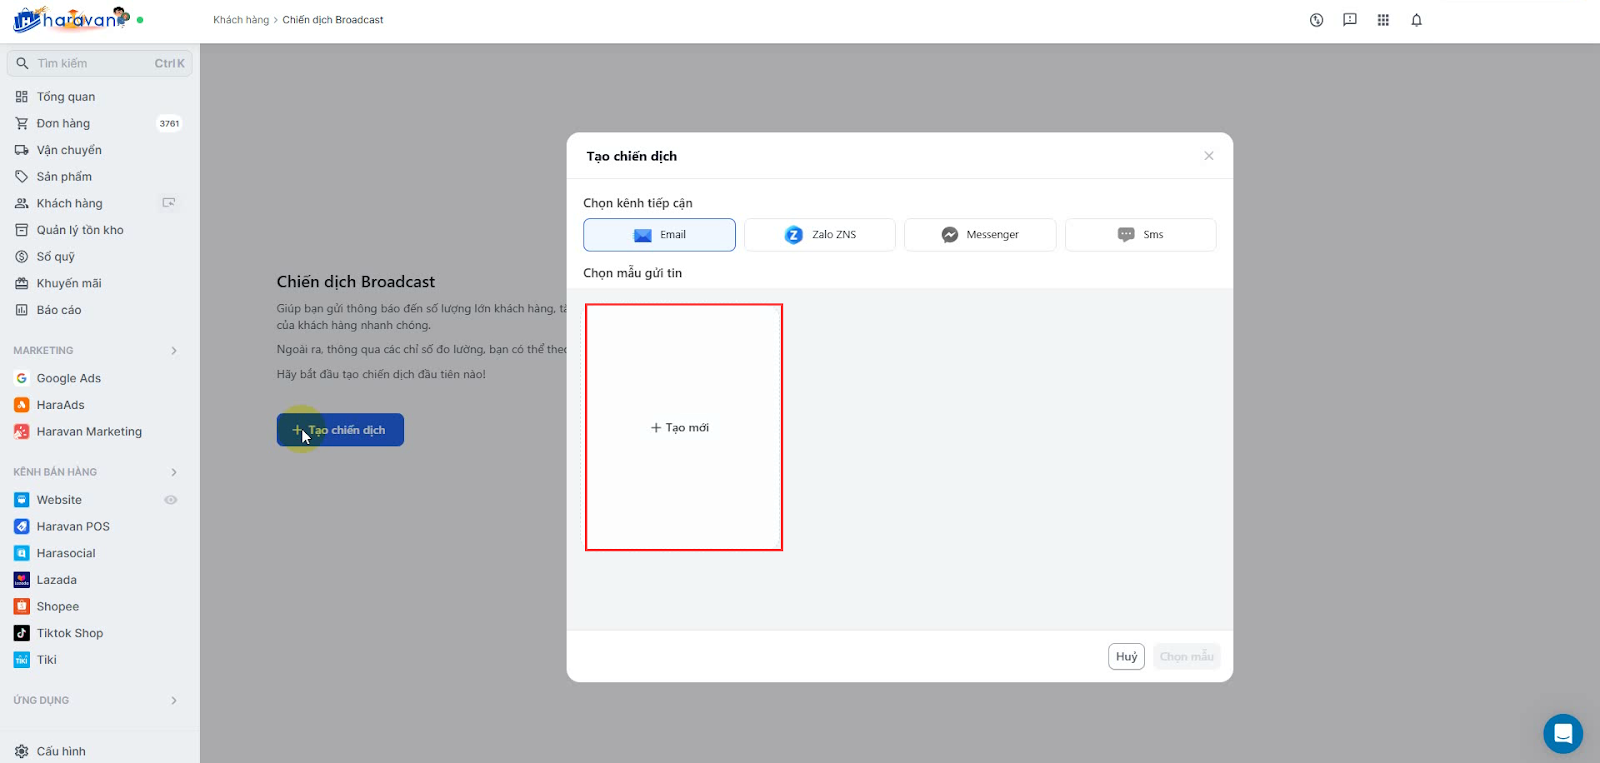The width and height of the screenshot is (1600, 763).
Task: Open the apps grid icon
Action: click(1383, 20)
